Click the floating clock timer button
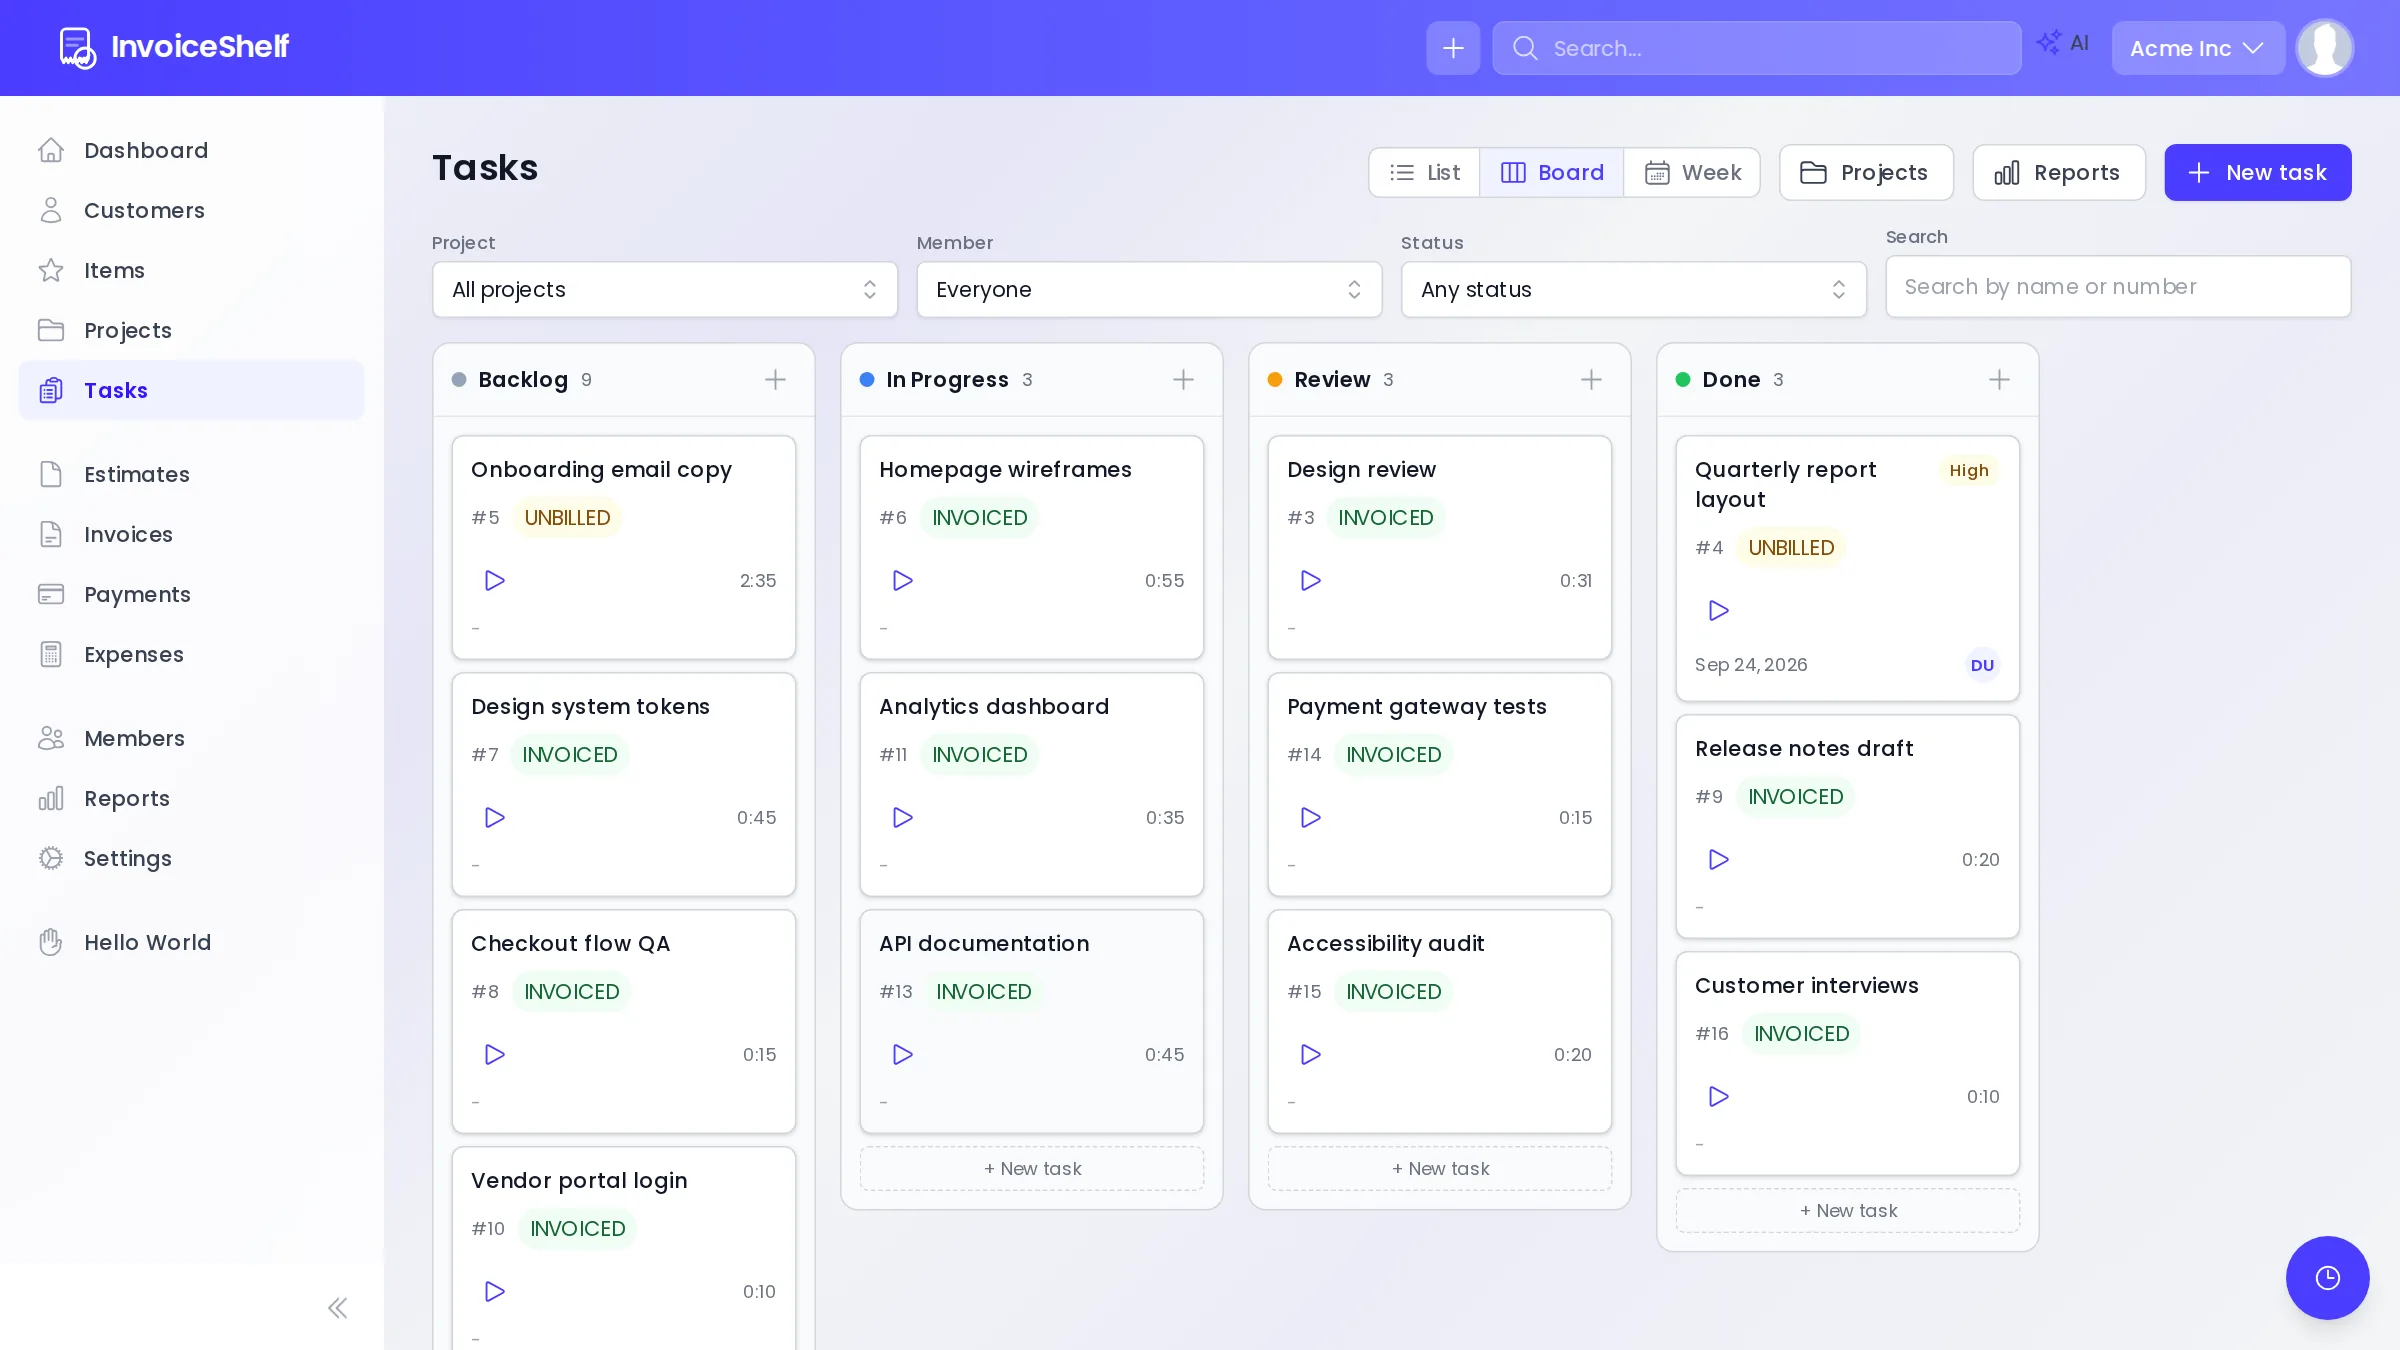This screenshot has height=1350, width=2400. [x=2327, y=1277]
